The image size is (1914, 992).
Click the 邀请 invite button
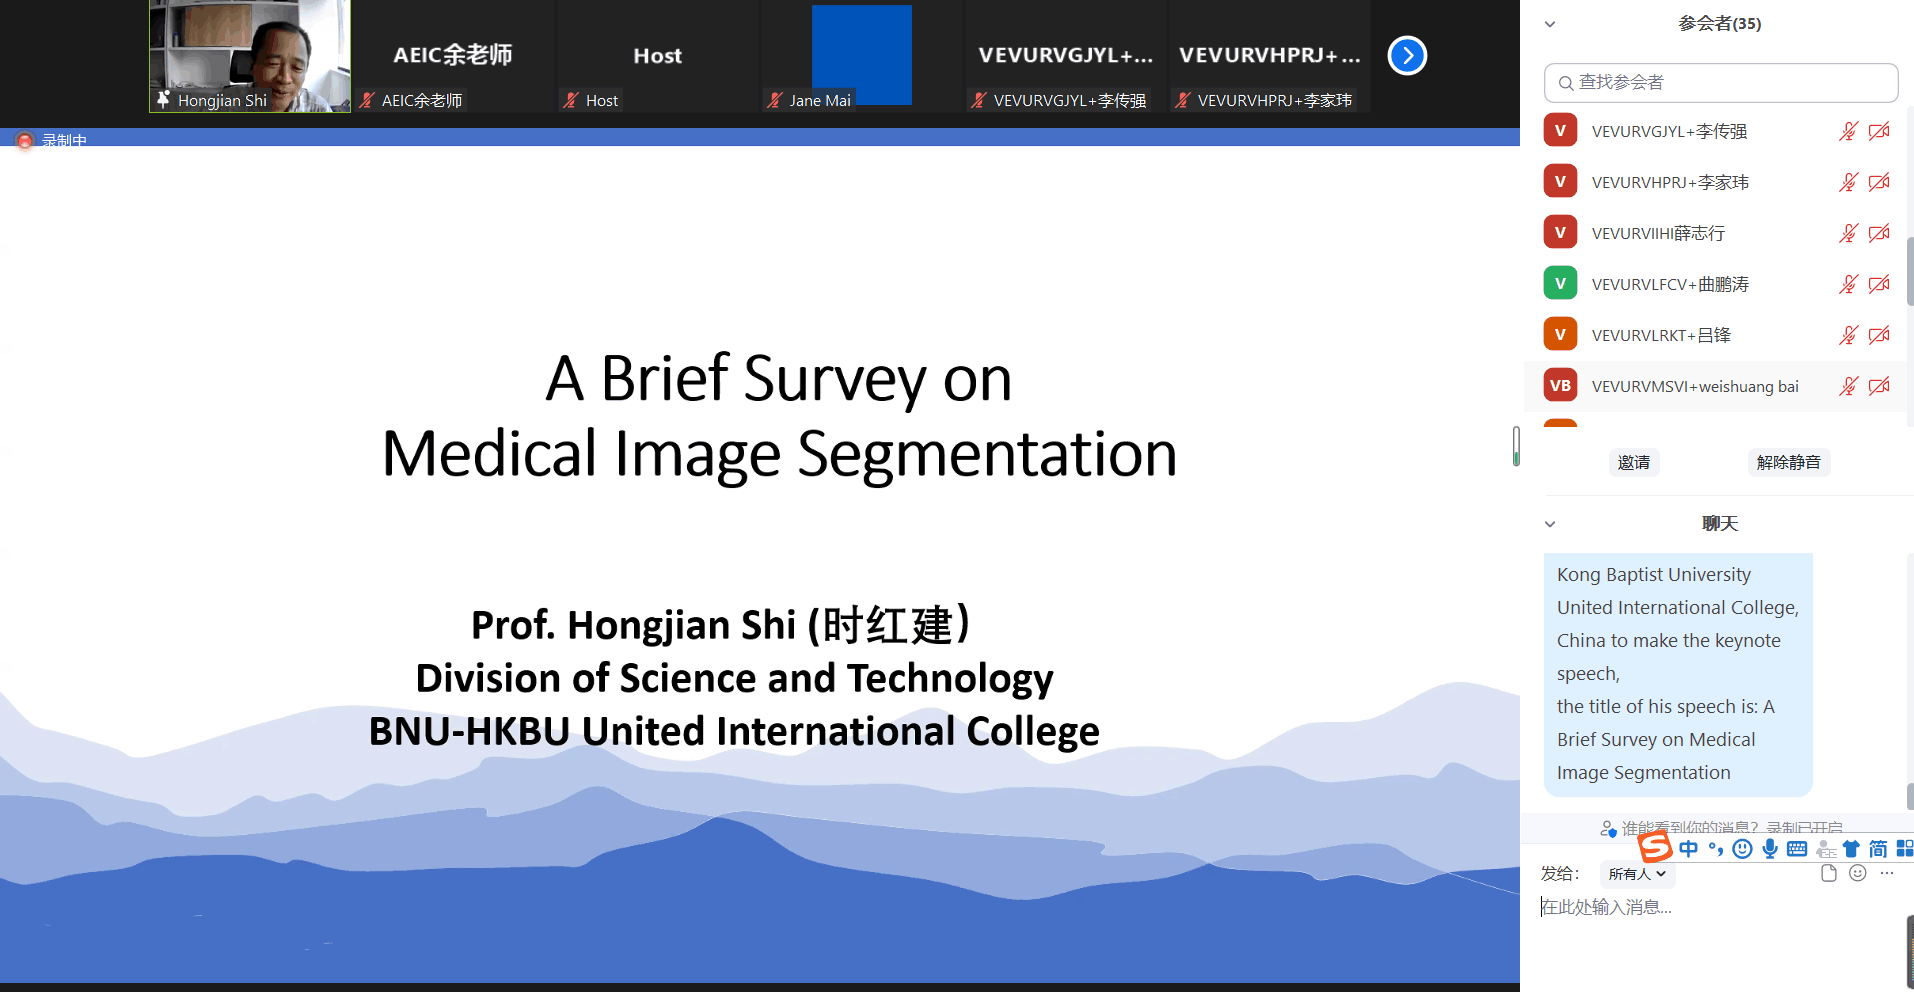pyautogui.click(x=1633, y=462)
